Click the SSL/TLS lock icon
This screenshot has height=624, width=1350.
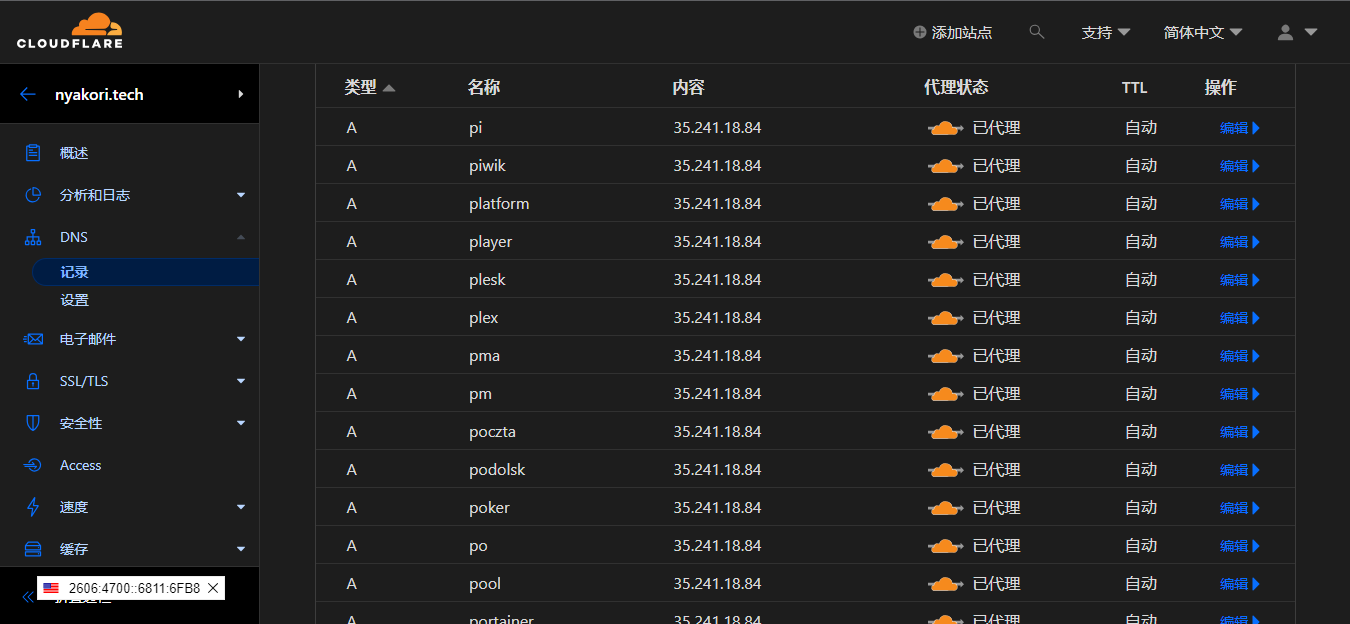(33, 381)
